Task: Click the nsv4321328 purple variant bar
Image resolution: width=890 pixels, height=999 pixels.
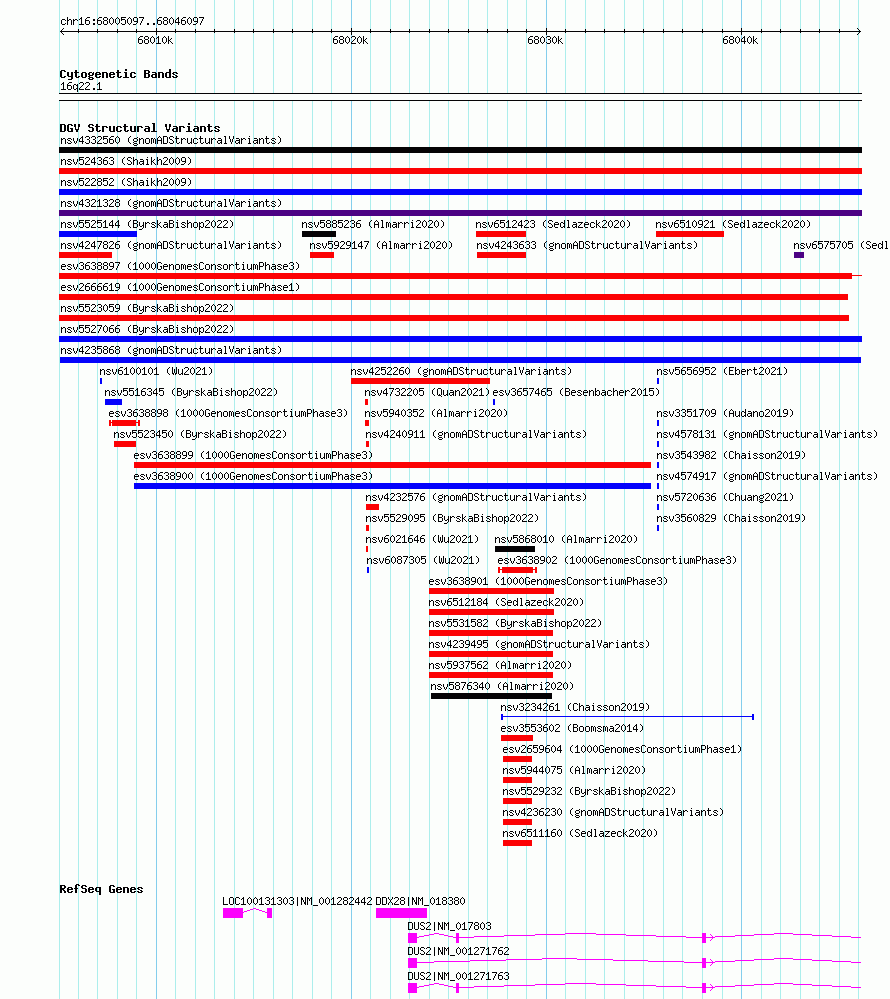Action: (461, 213)
